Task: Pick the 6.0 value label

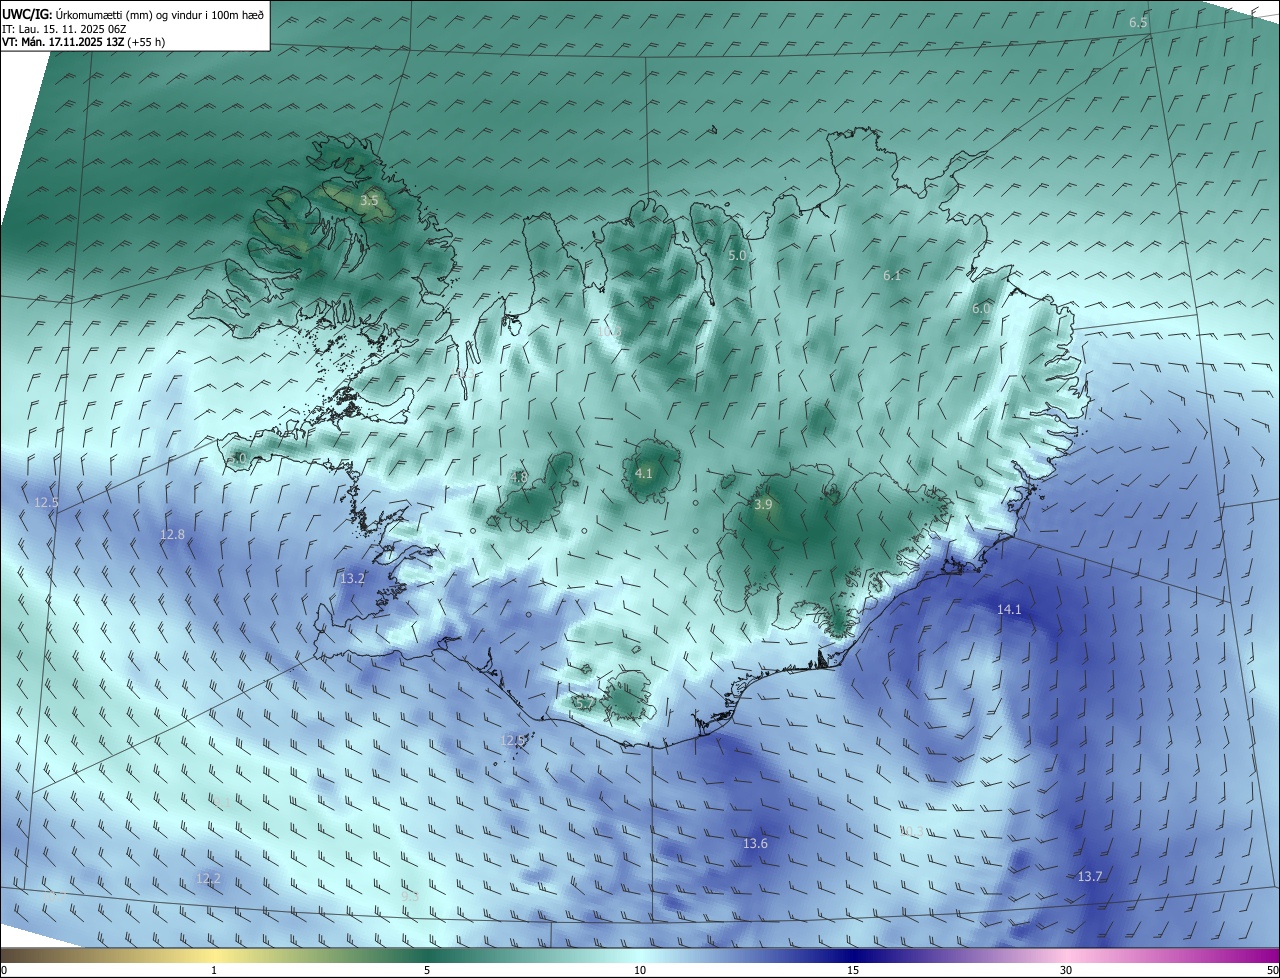Action: [981, 309]
